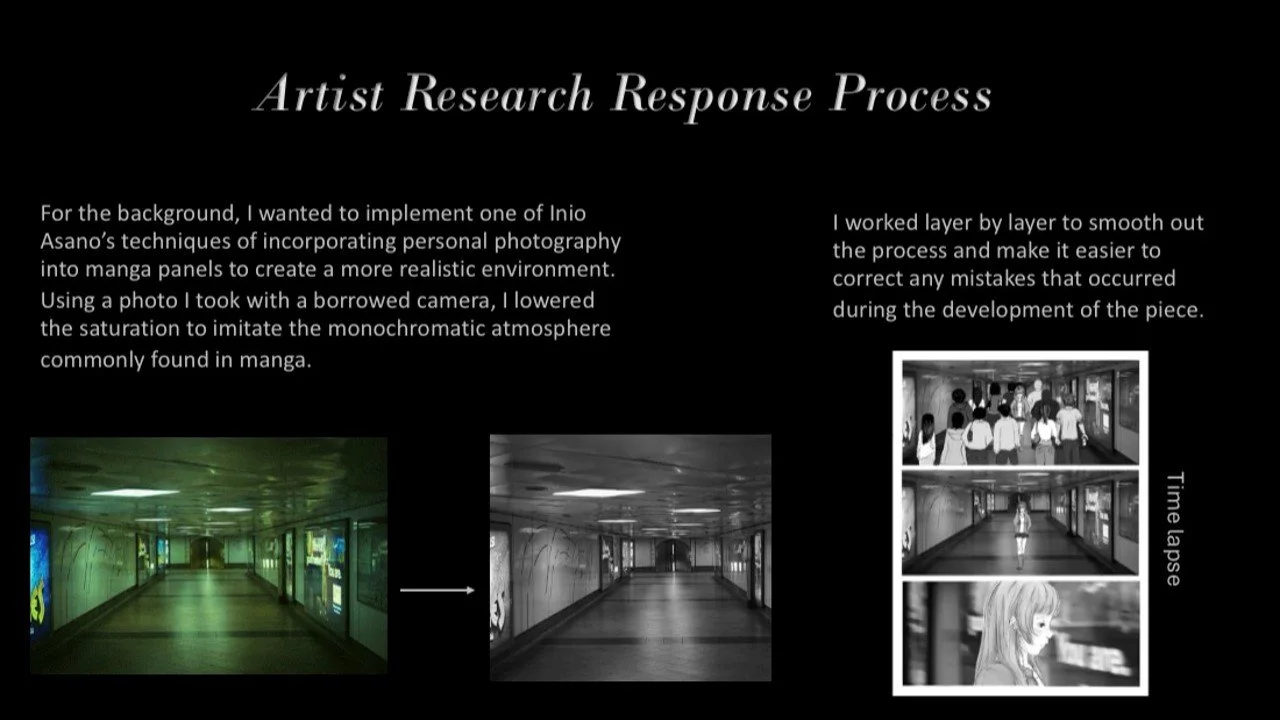Open the middle manga panel with lone girl

coord(1020,523)
